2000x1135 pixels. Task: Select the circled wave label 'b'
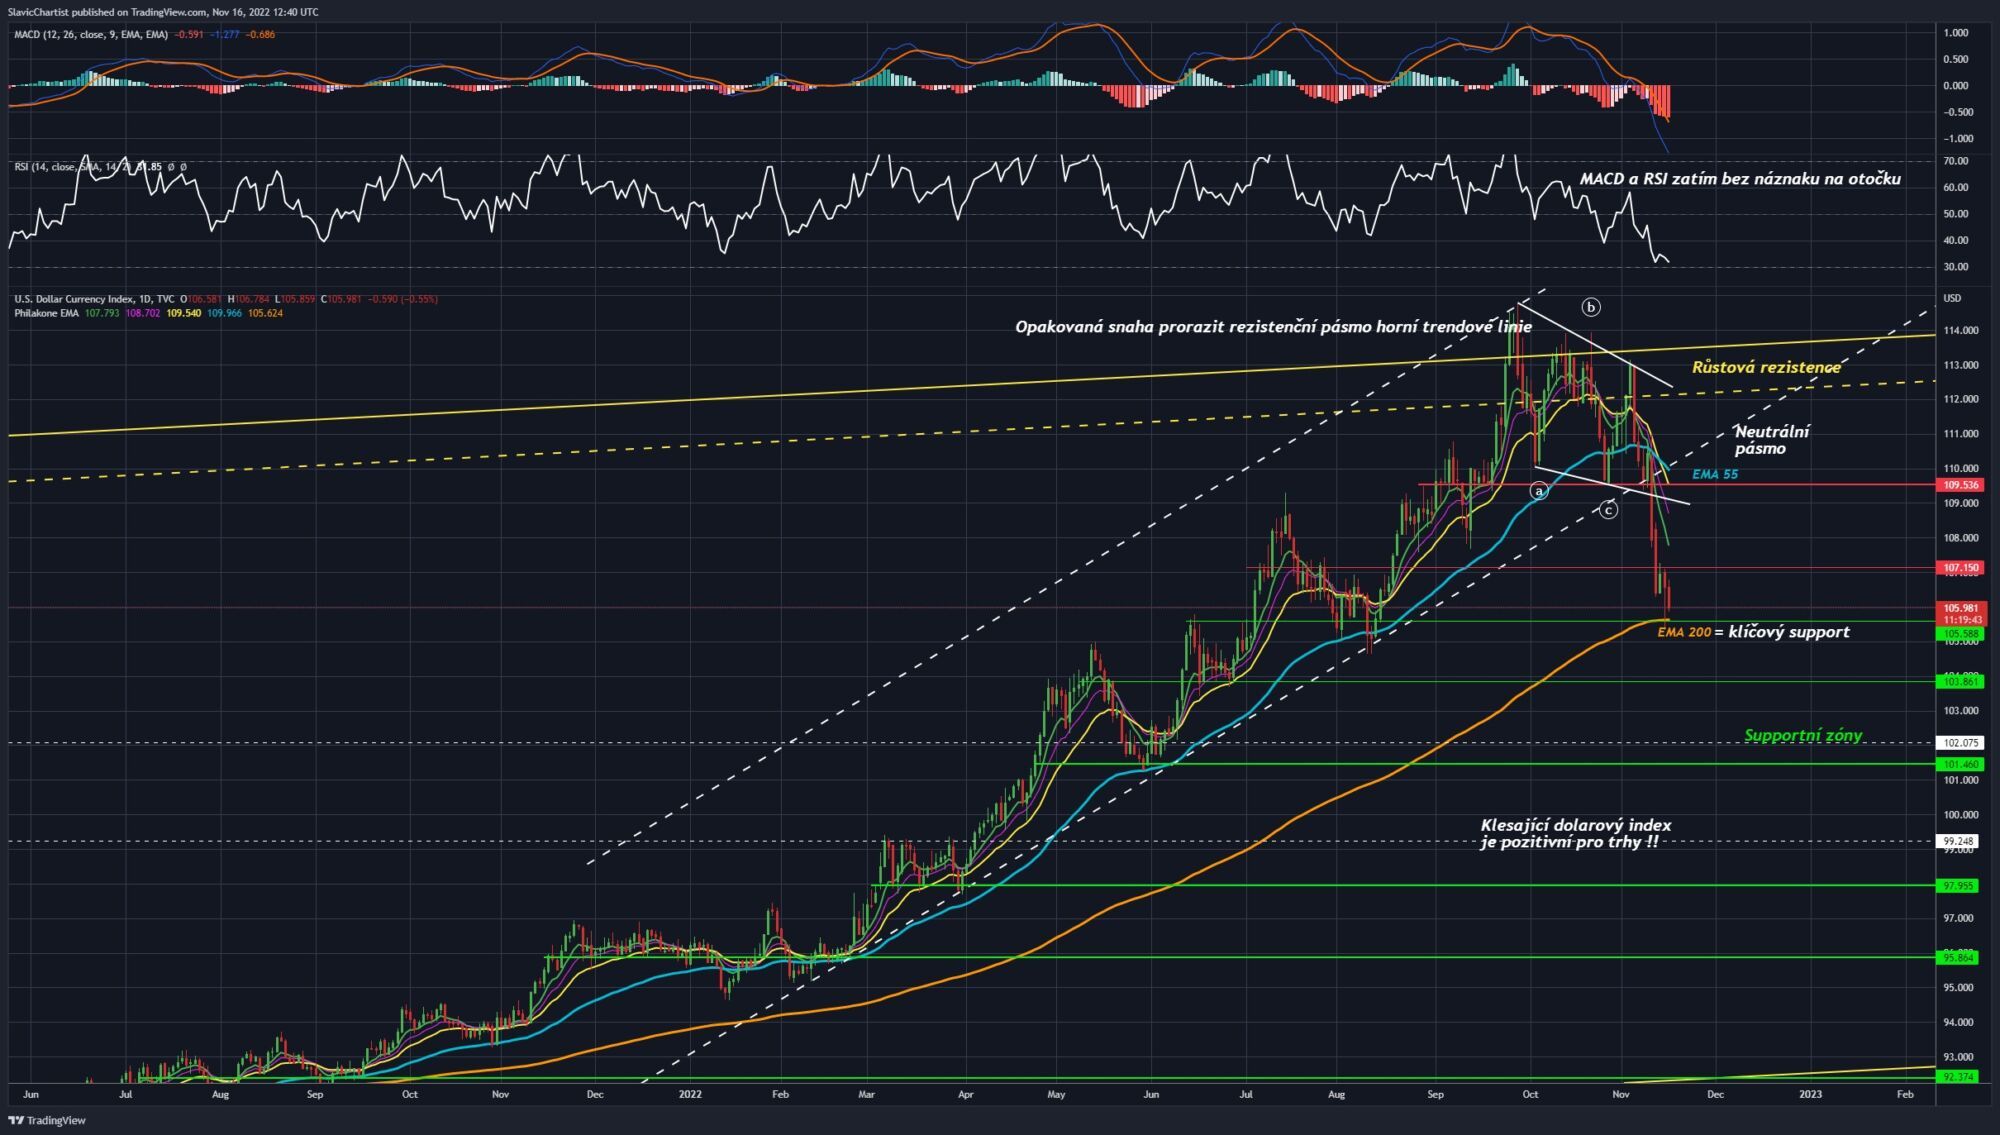click(x=1591, y=307)
